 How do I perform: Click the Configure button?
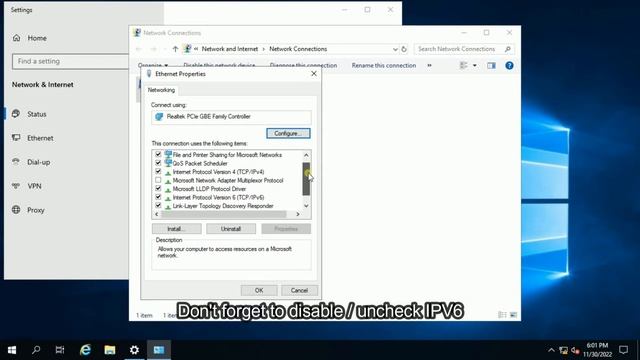[x=288, y=133]
